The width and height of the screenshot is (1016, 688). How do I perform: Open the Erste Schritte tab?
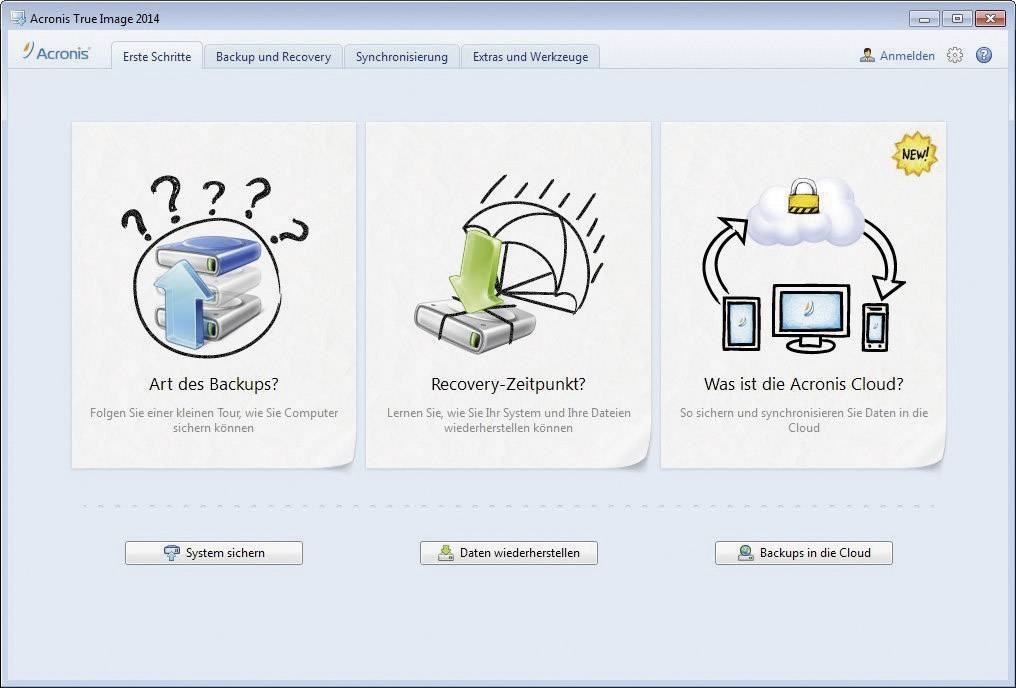157,56
